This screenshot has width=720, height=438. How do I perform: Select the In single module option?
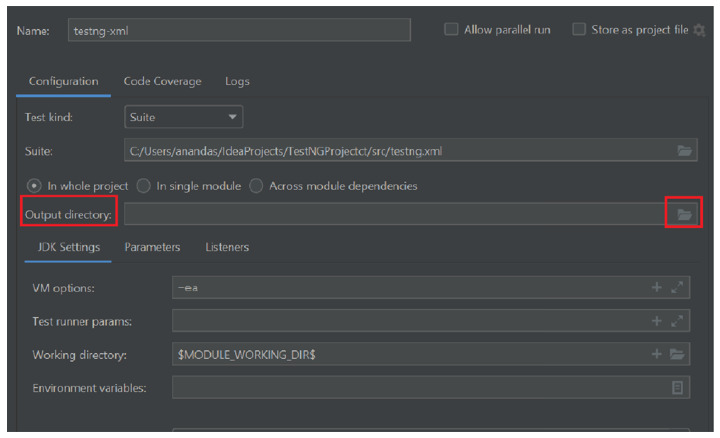(144, 185)
